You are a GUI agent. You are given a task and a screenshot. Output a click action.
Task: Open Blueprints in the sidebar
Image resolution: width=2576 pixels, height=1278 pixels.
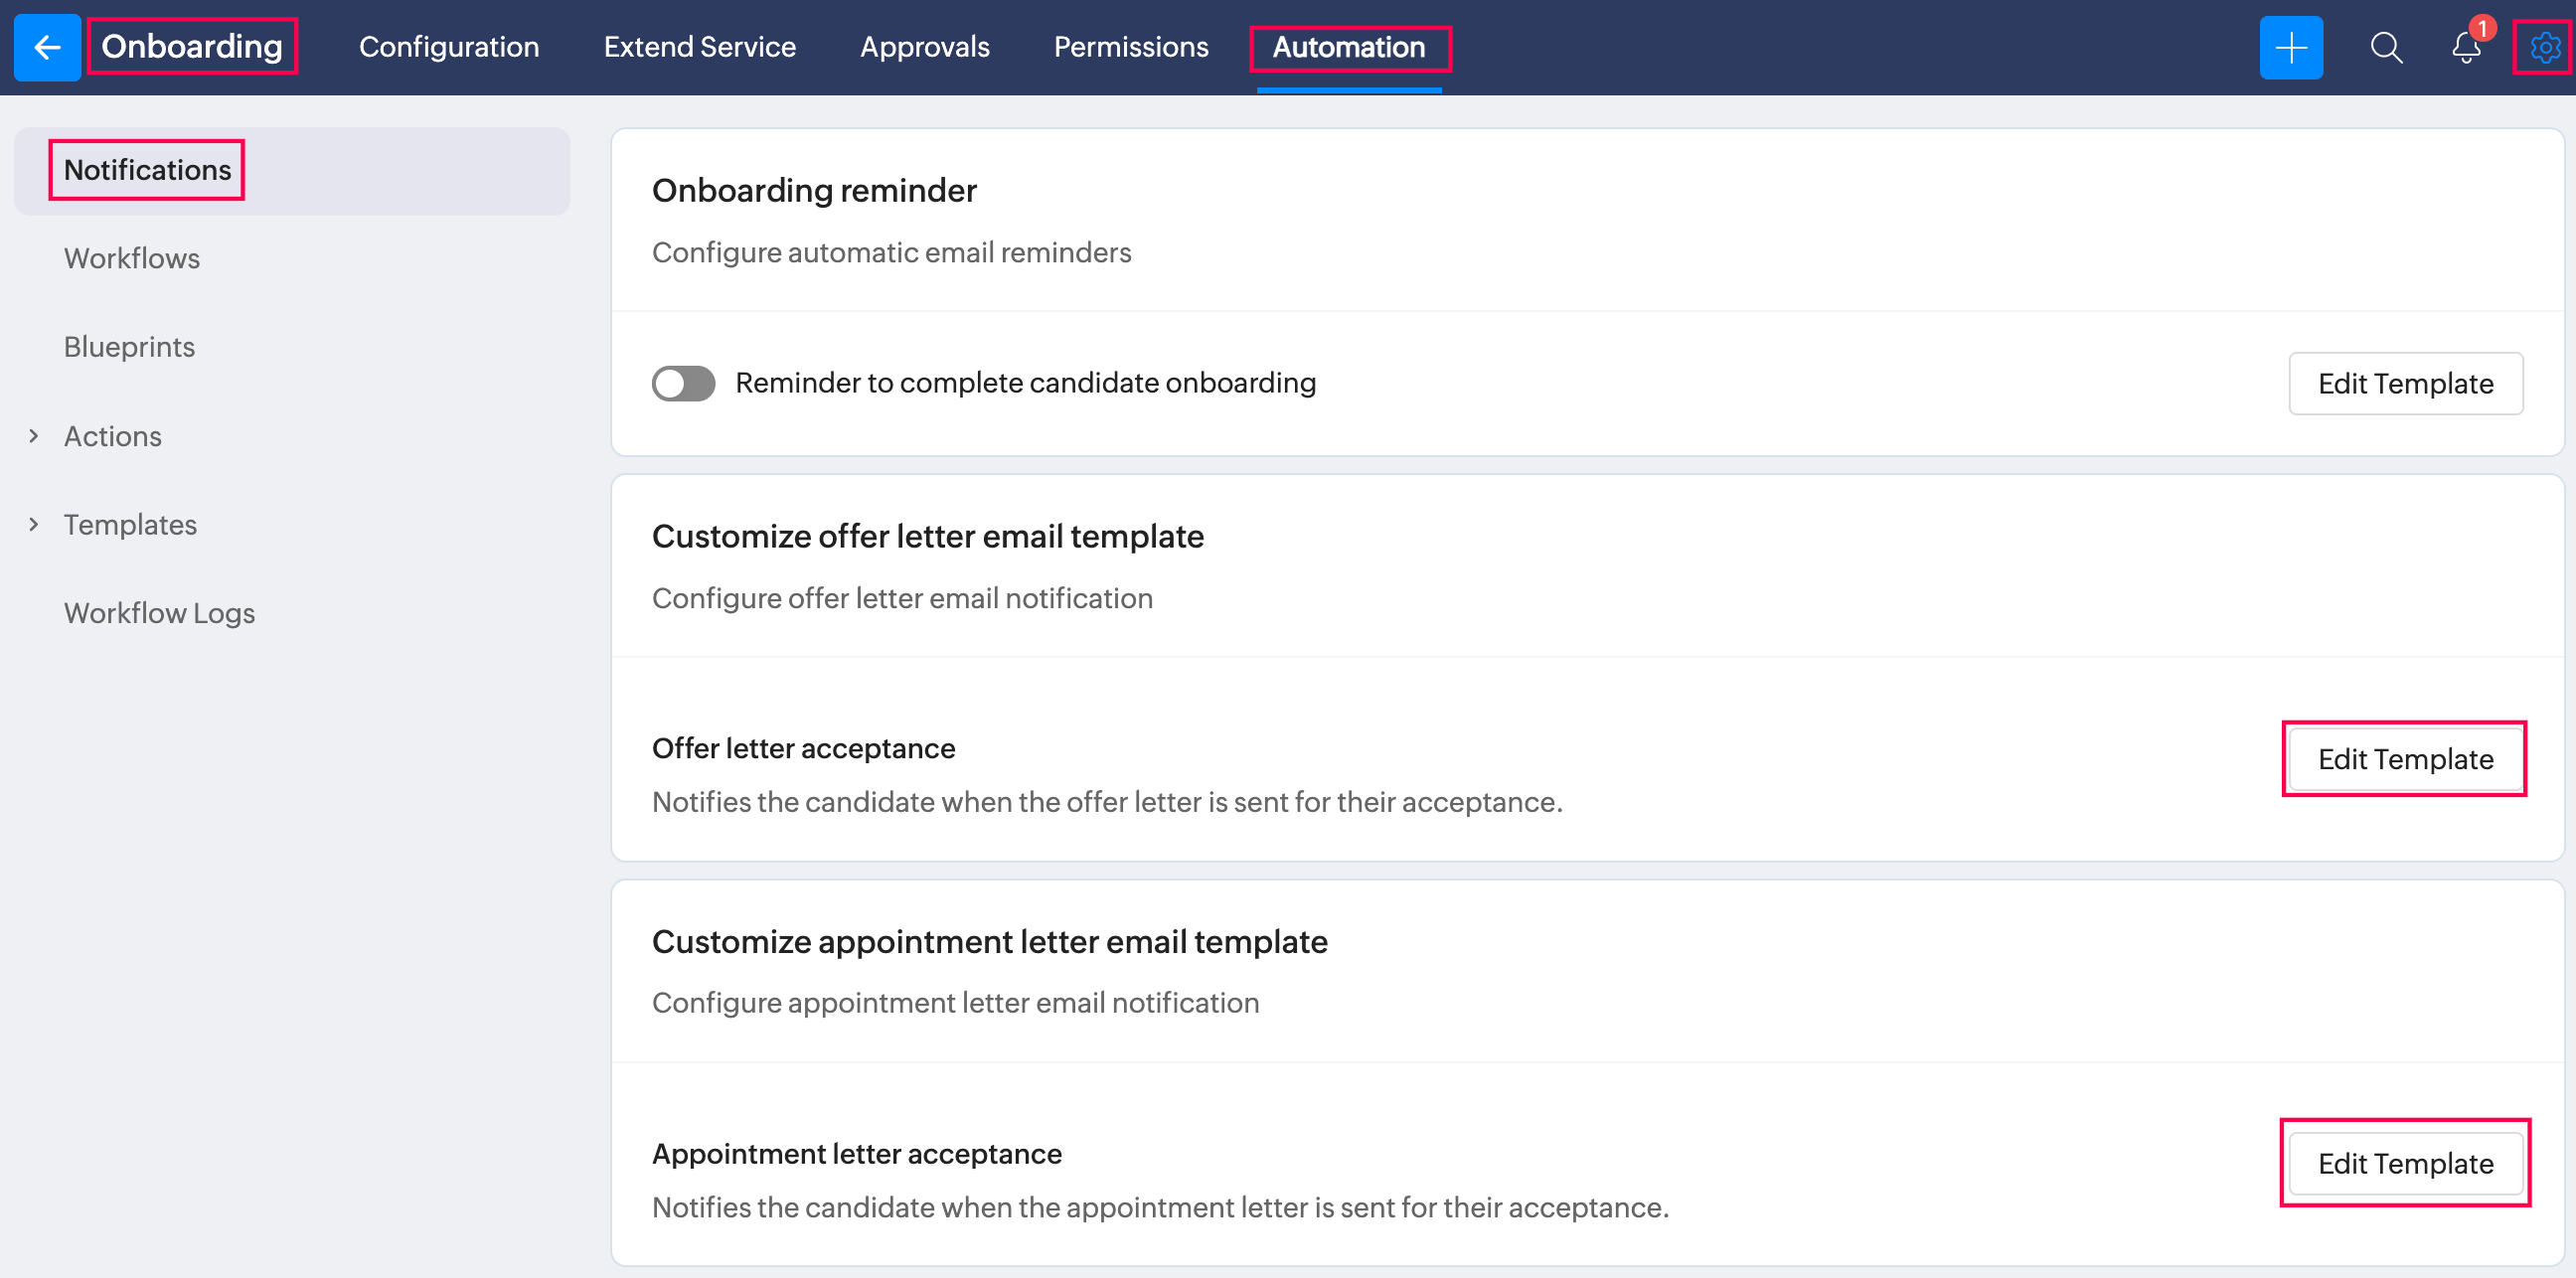tap(129, 347)
